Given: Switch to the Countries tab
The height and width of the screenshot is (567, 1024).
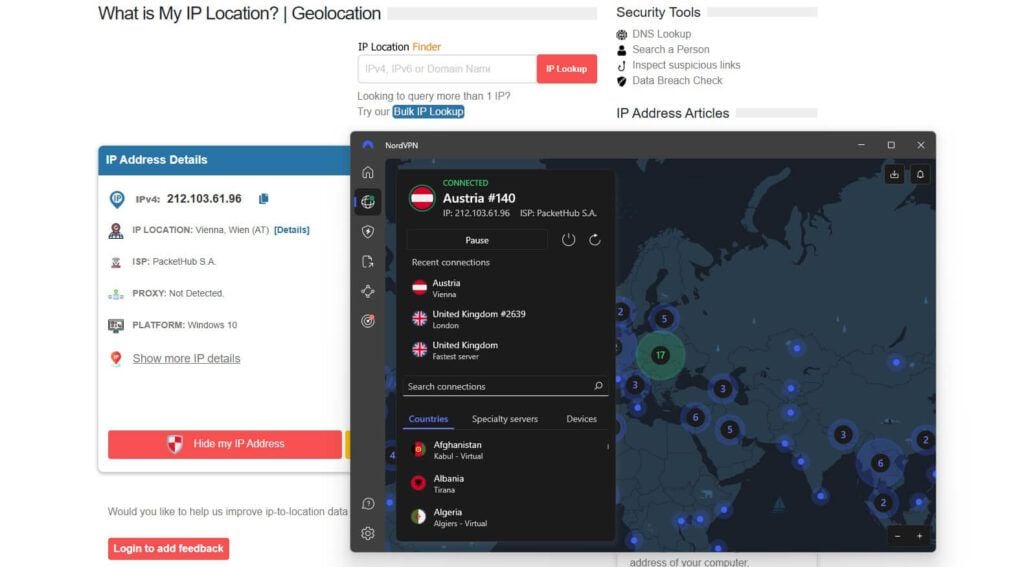Looking at the screenshot, I should coord(428,419).
